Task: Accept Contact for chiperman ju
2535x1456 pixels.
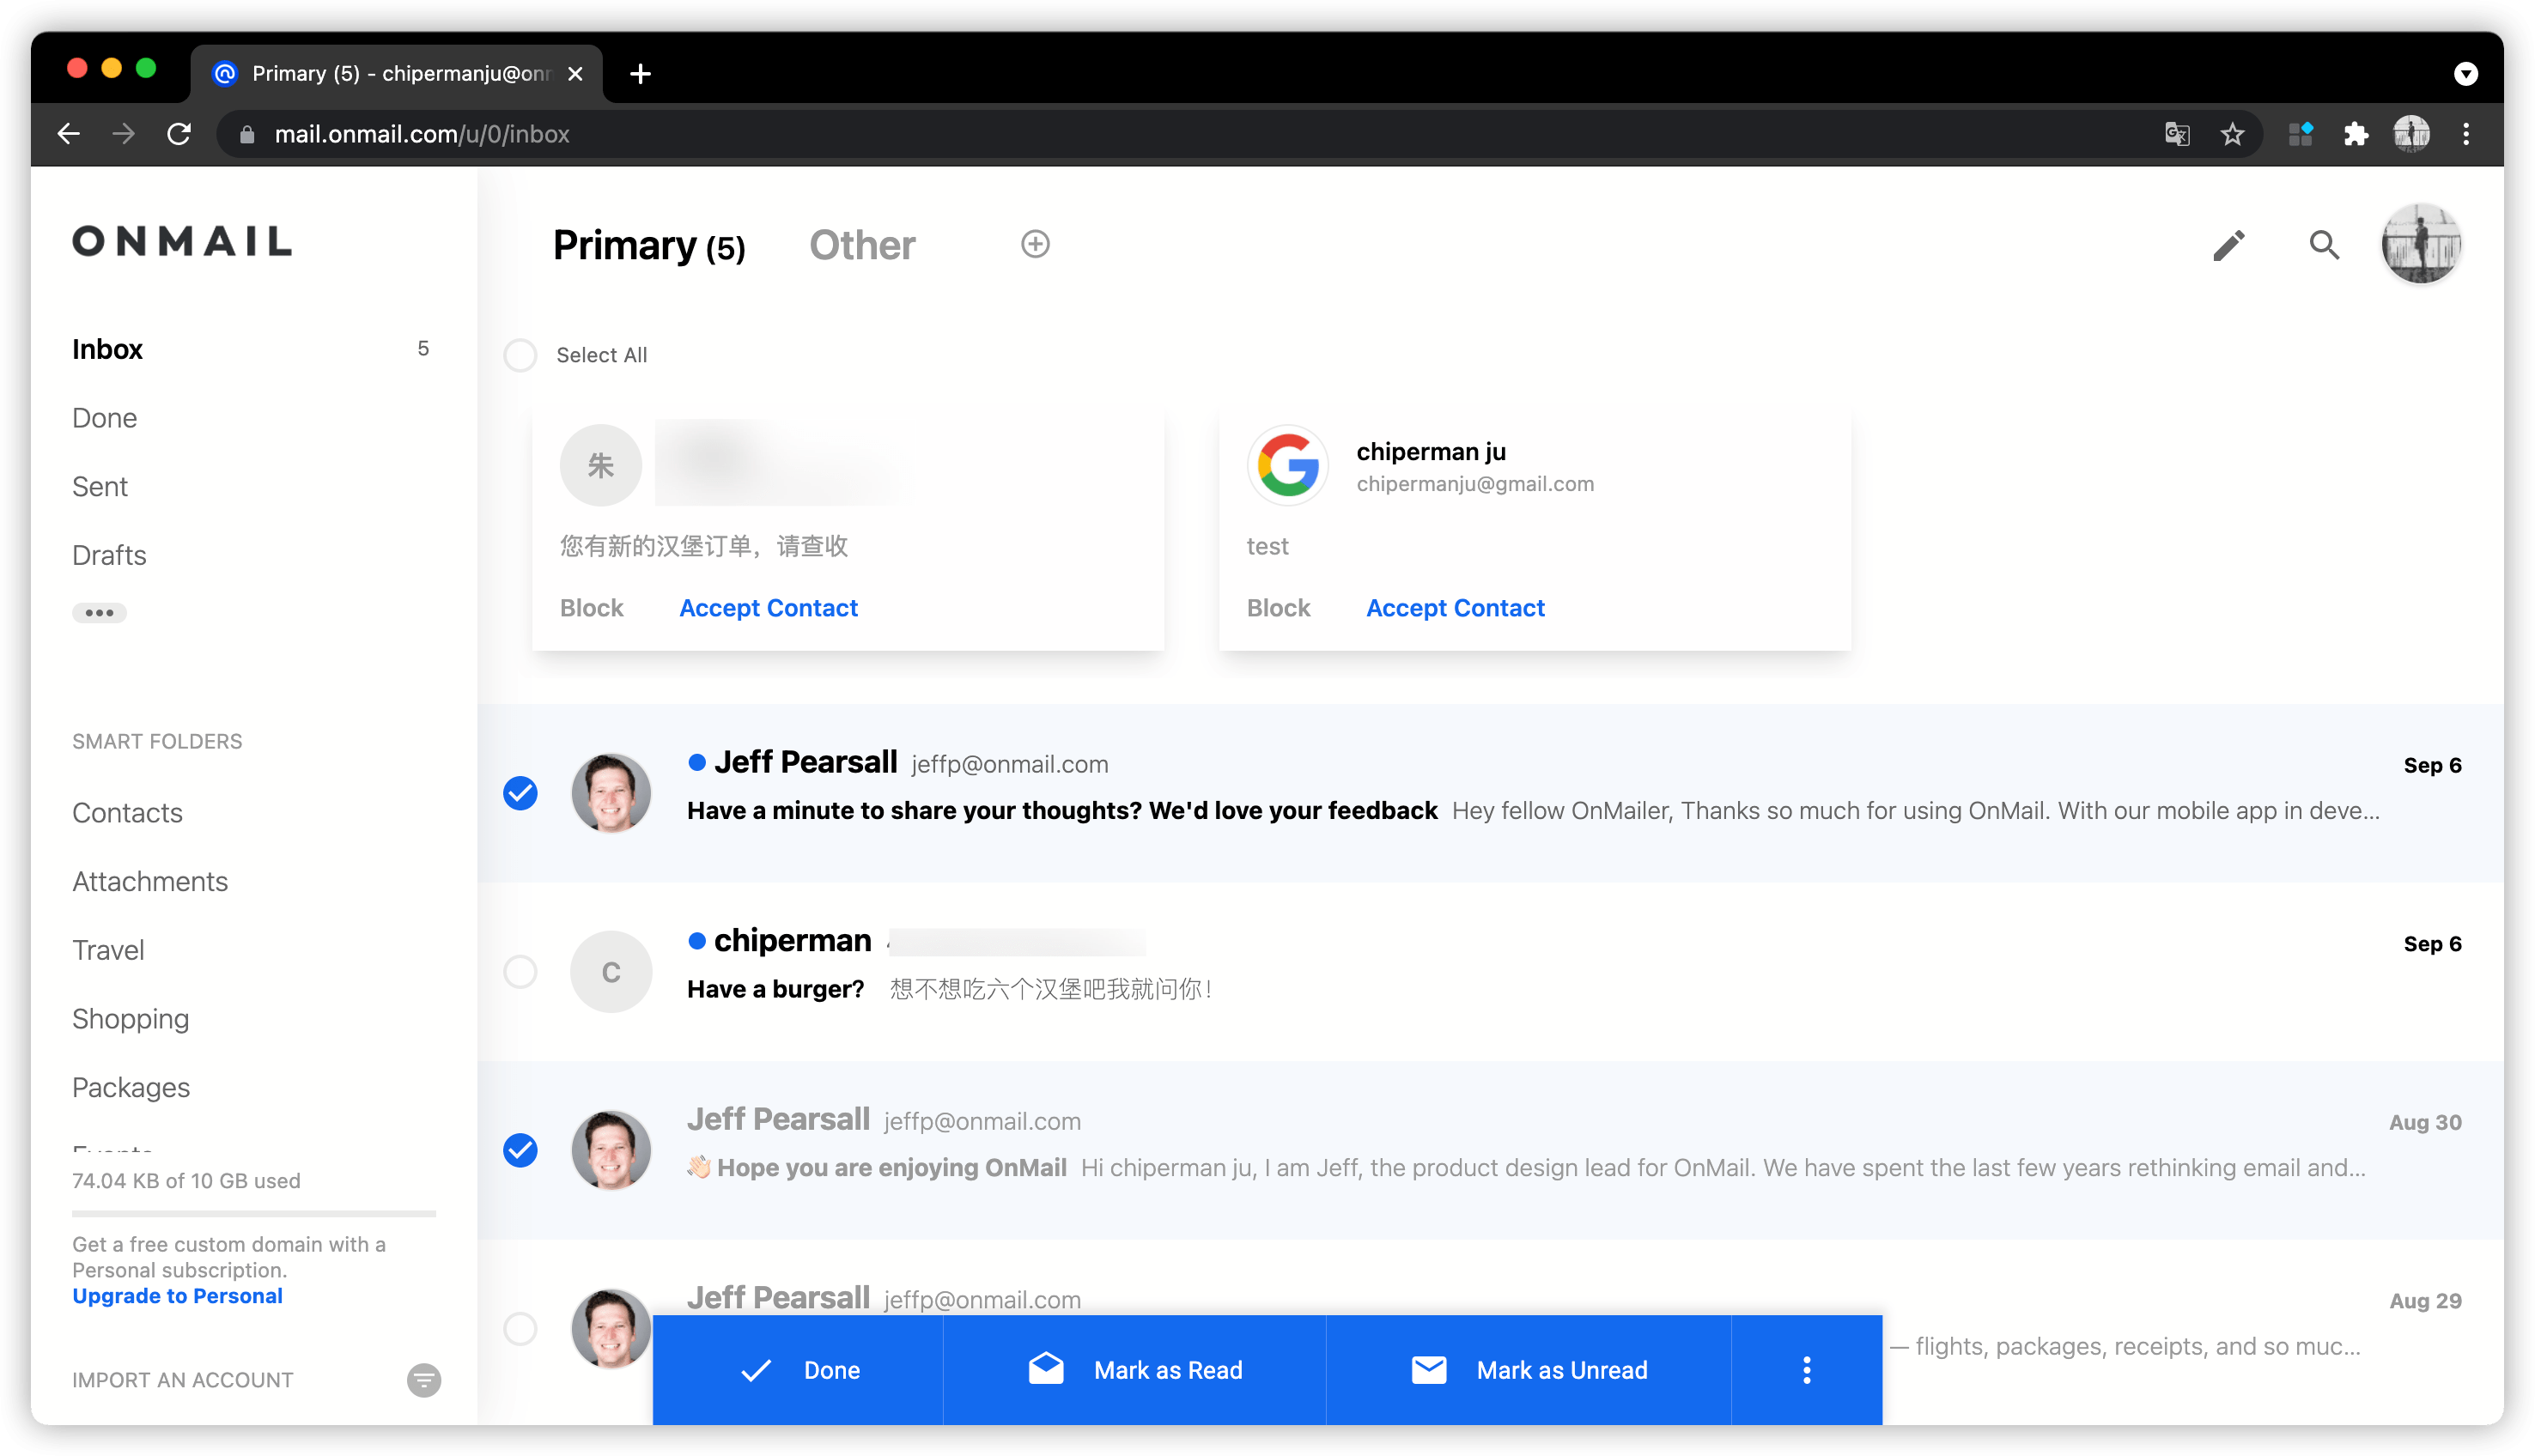Action: click(1455, 608)
